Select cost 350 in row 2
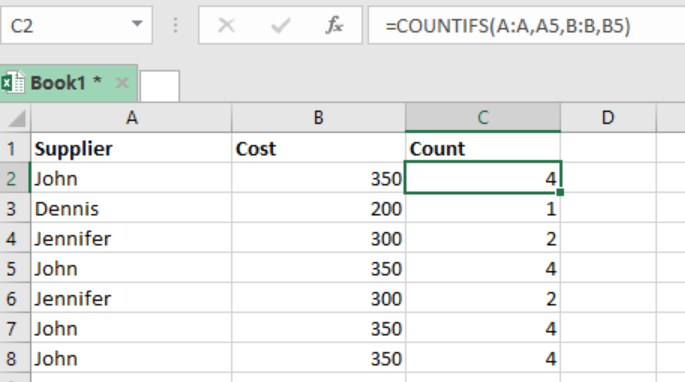The image size is (685, 382). click(x=318, y=178)
